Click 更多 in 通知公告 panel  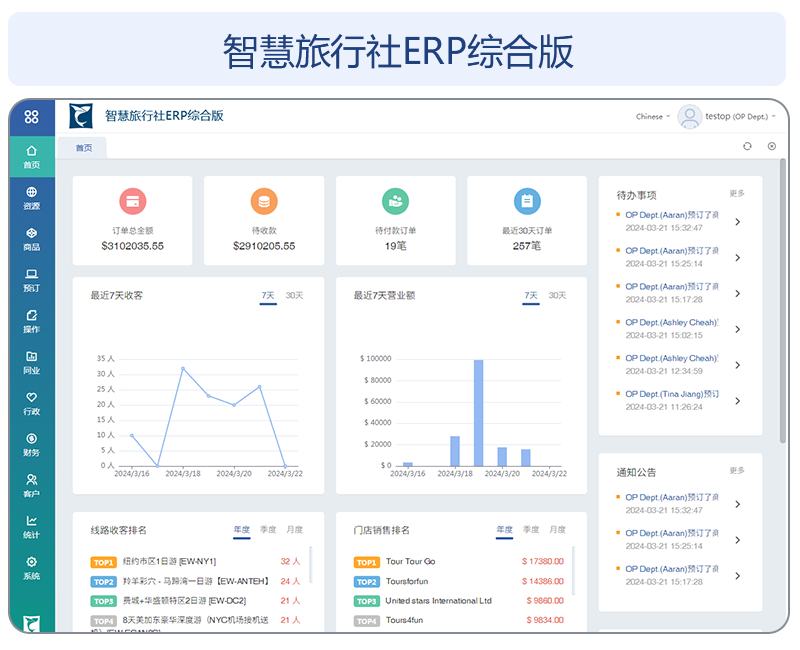(737, 470)
